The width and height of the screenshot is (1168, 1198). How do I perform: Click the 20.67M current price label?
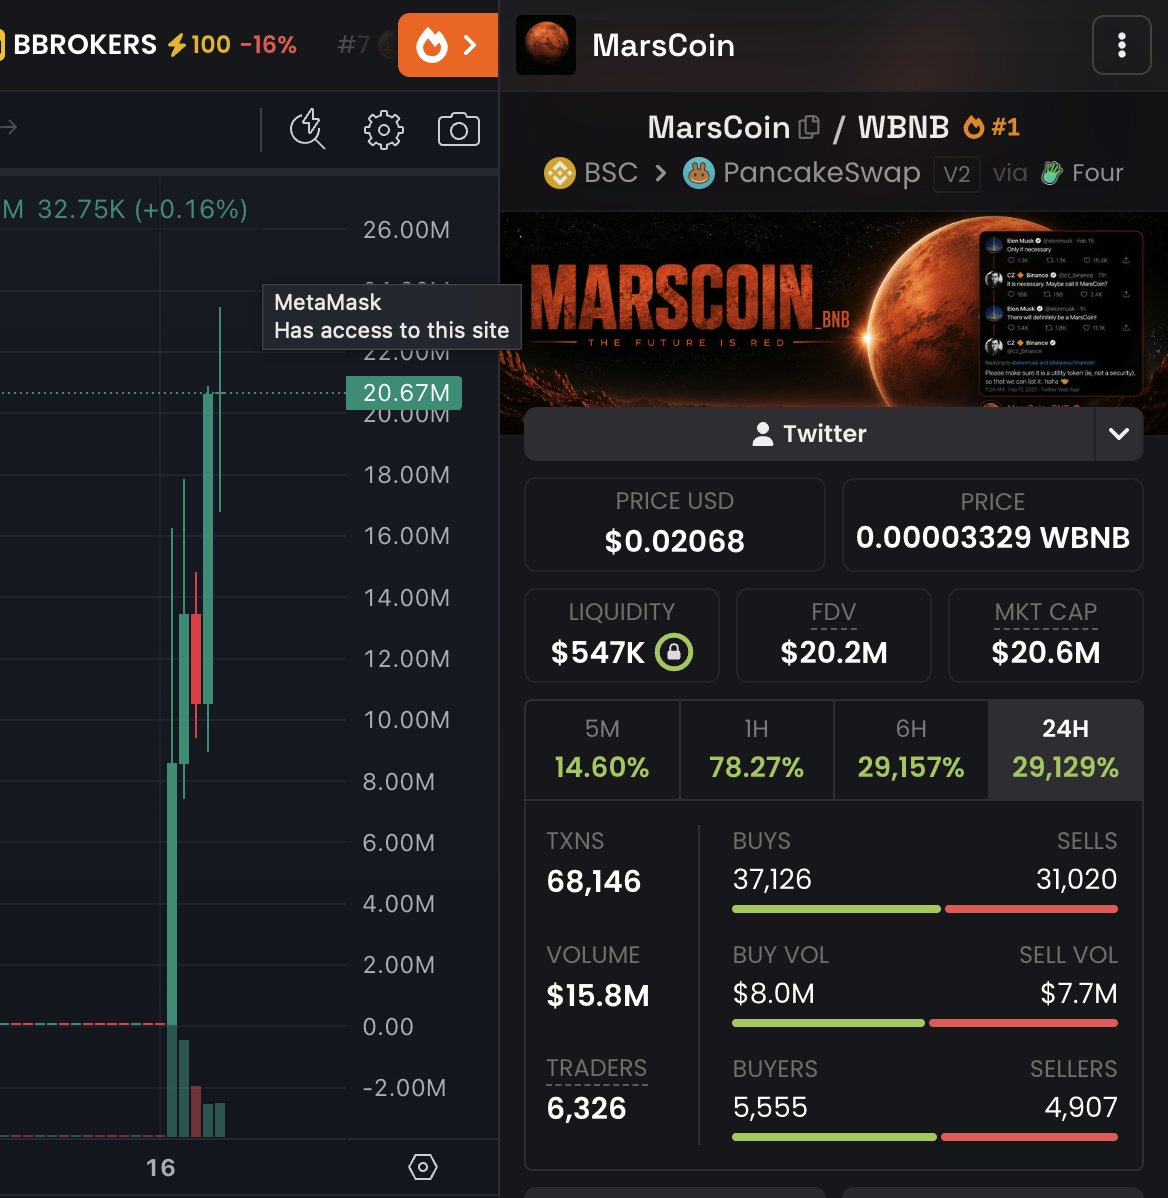(404, 393)
